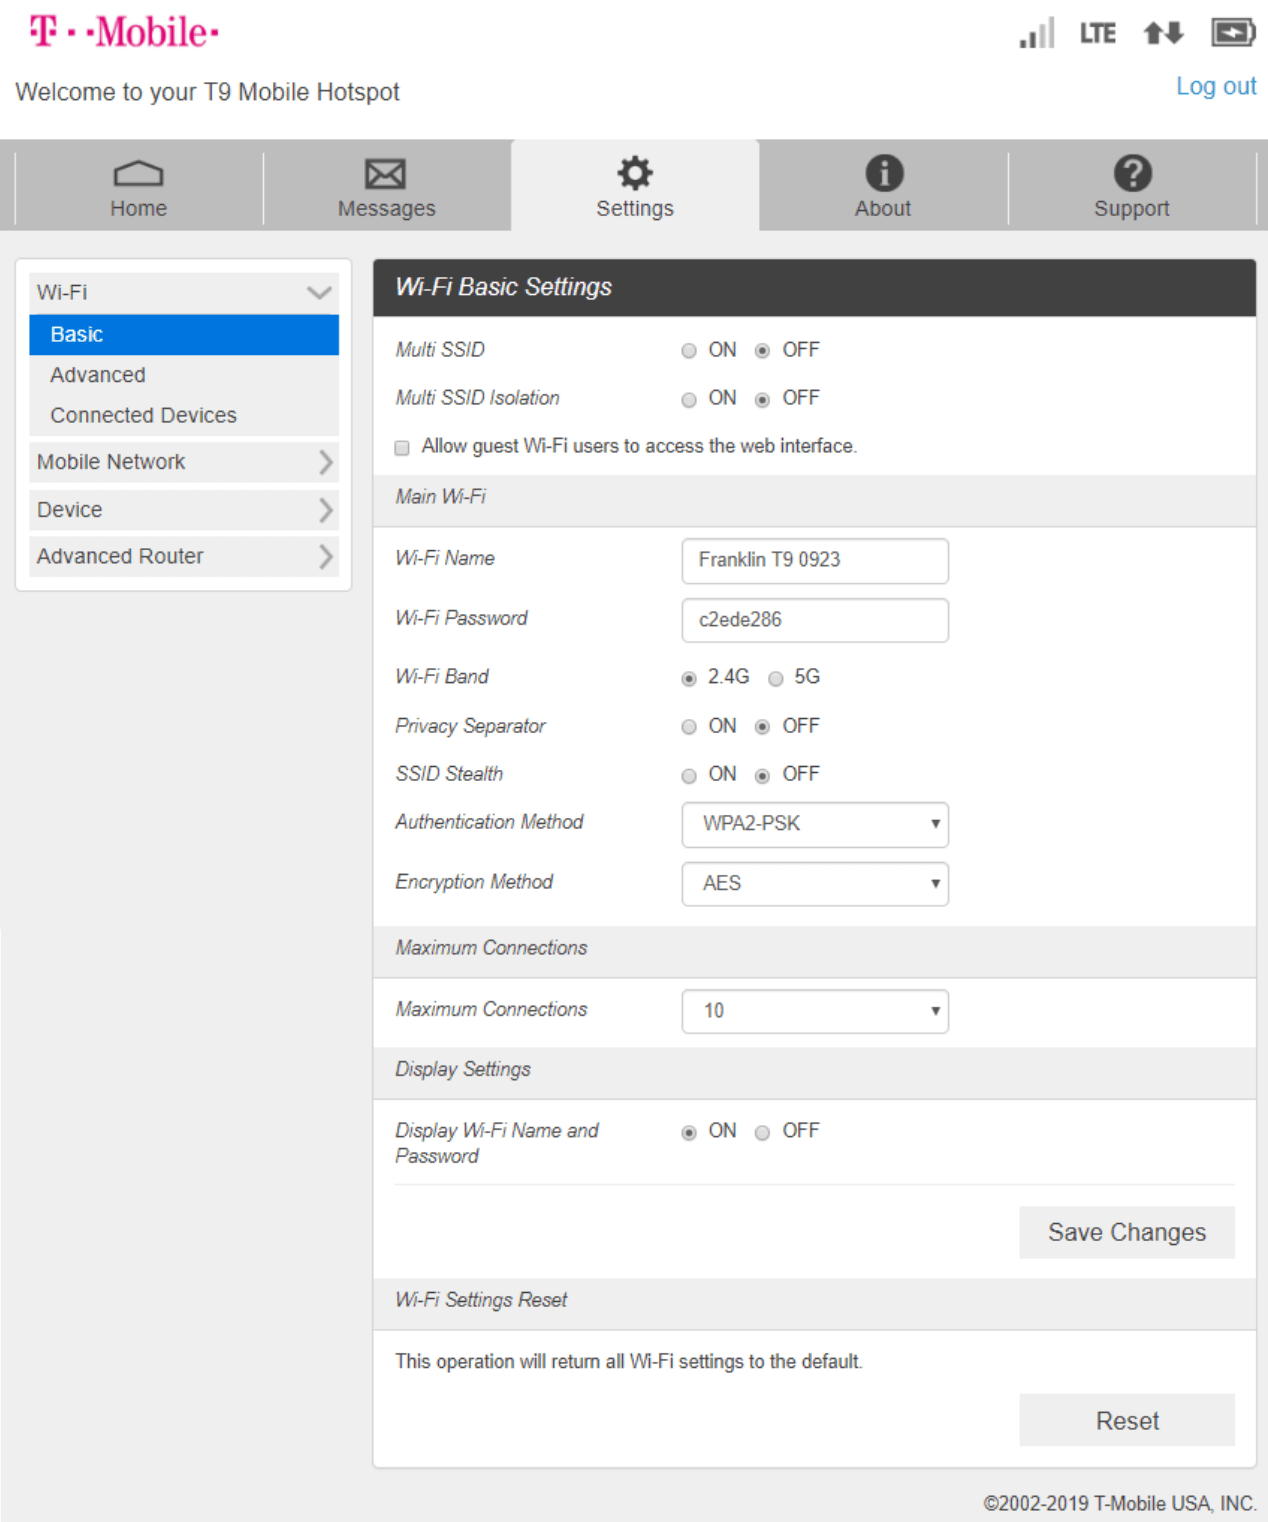Image resolution: width=1268 pixels, height=1522 pixels.
Task: Open Messages via the envelope icon
Action: coord(385,174)
